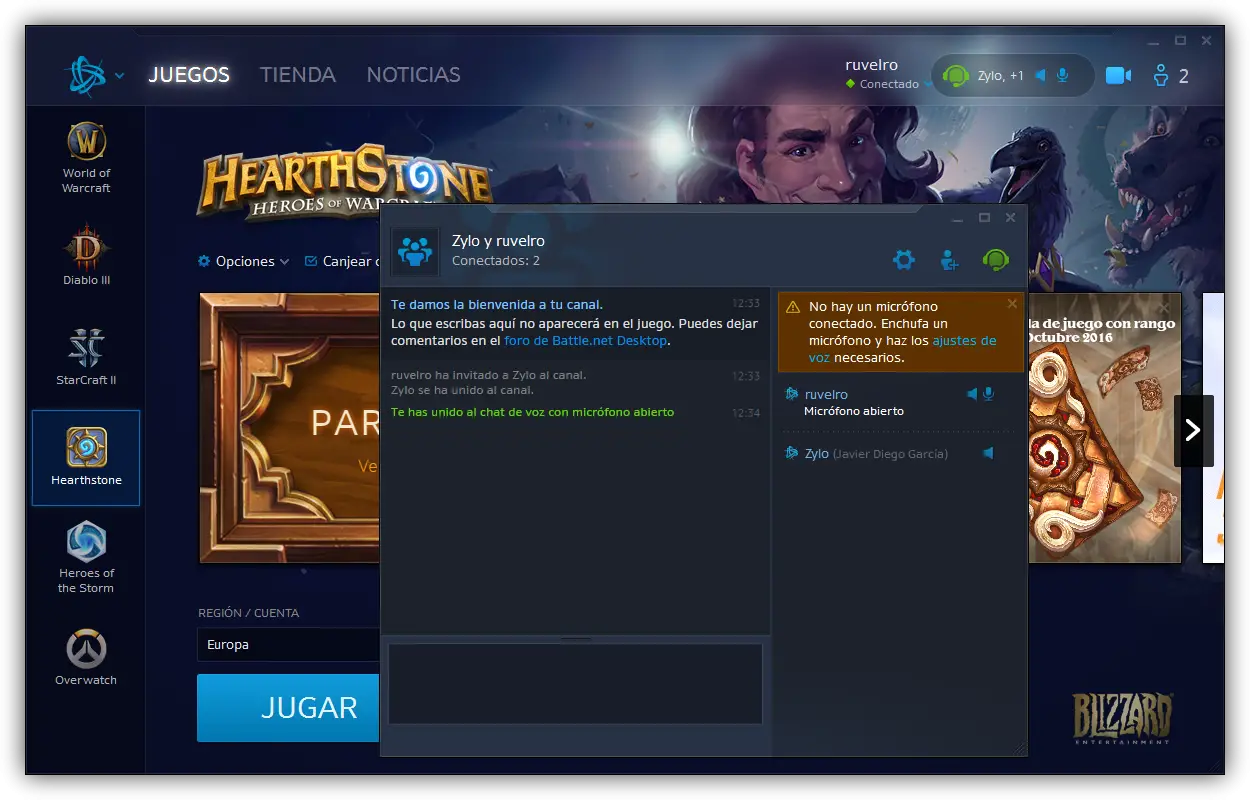
Task: Select World of Warcraft in sidebar
Action: [x=87, y=158]
